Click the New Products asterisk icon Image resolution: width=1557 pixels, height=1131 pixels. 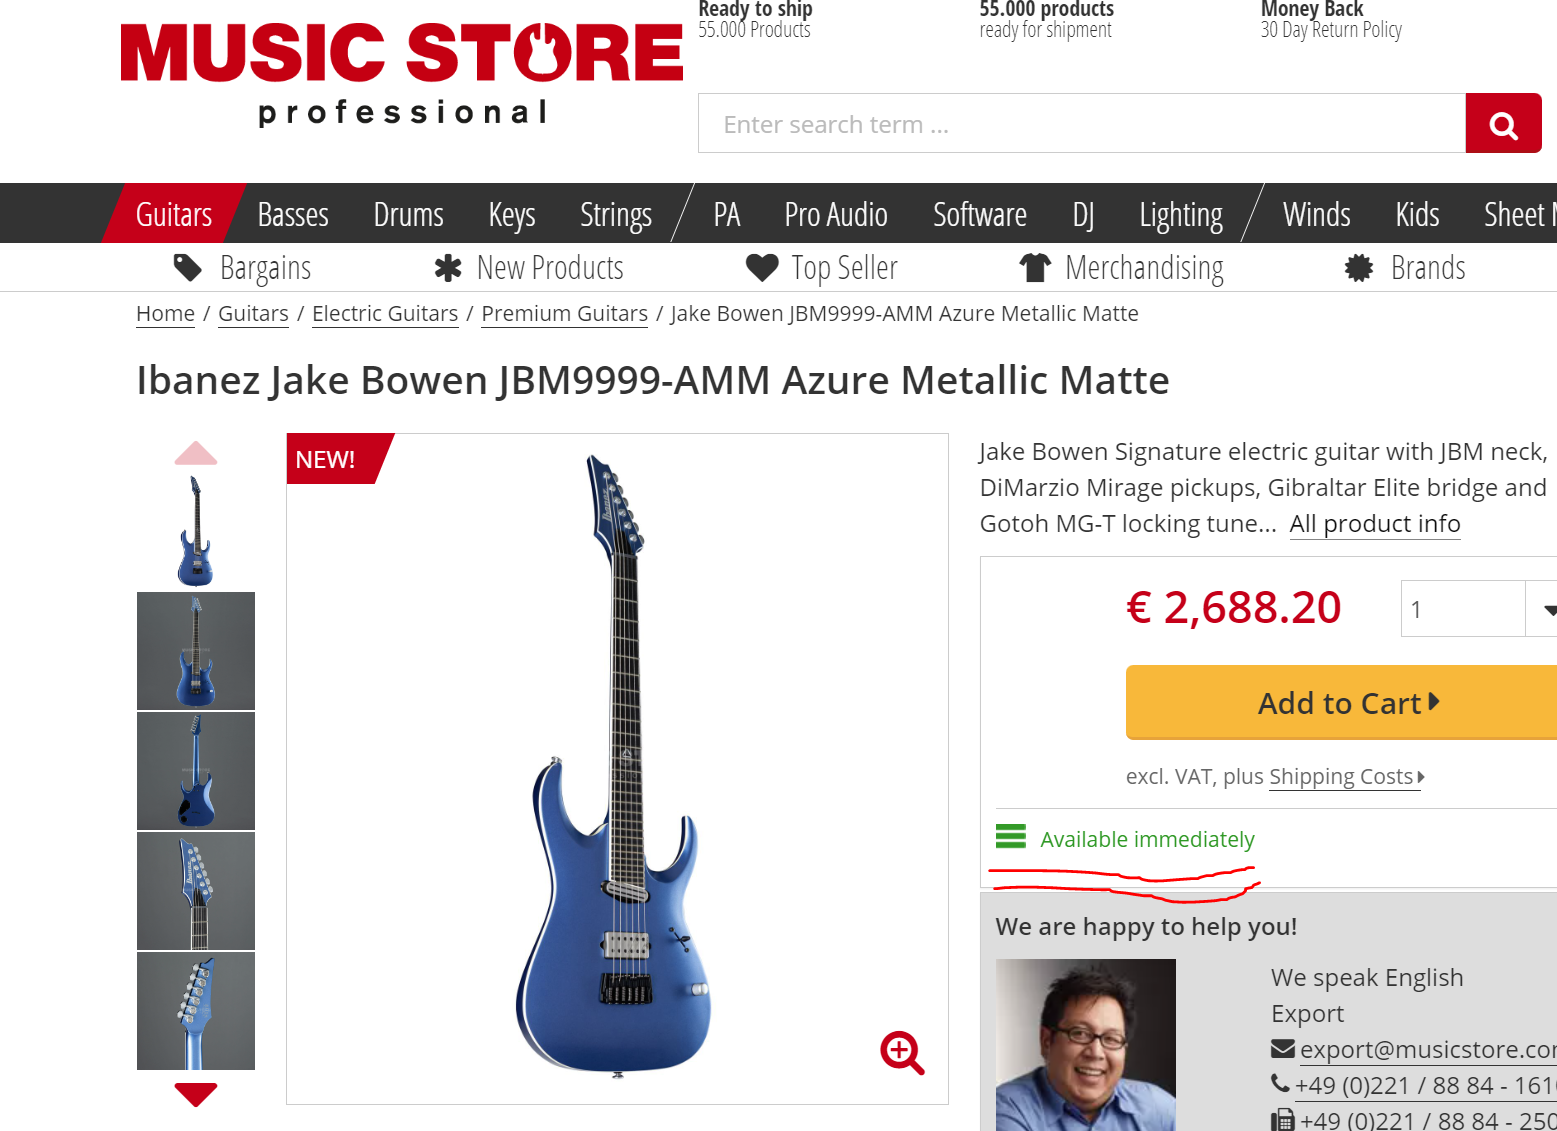tap(448, 268)
